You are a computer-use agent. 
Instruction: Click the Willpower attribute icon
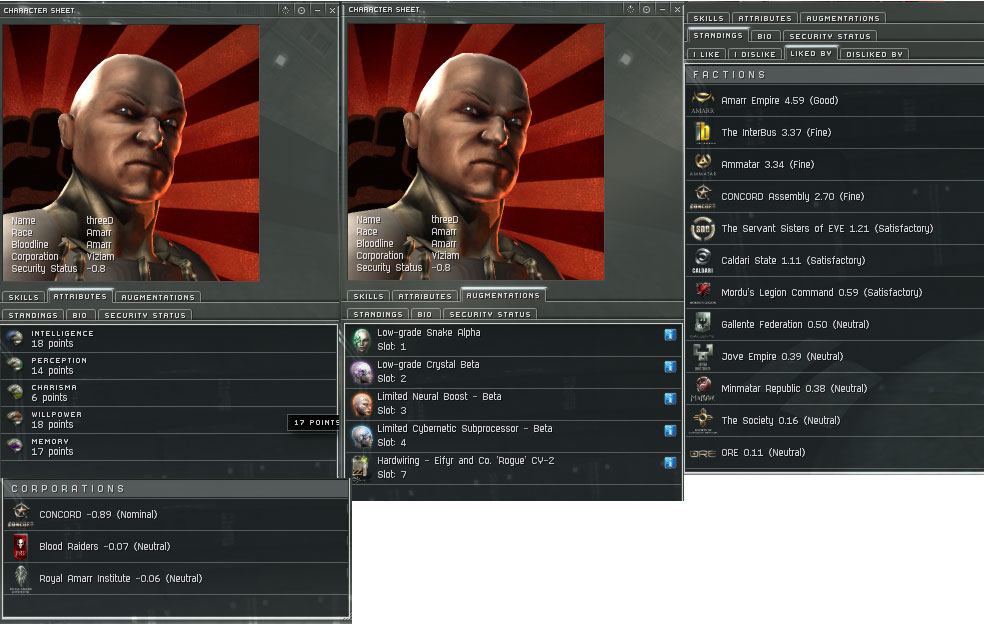point(15,419)
